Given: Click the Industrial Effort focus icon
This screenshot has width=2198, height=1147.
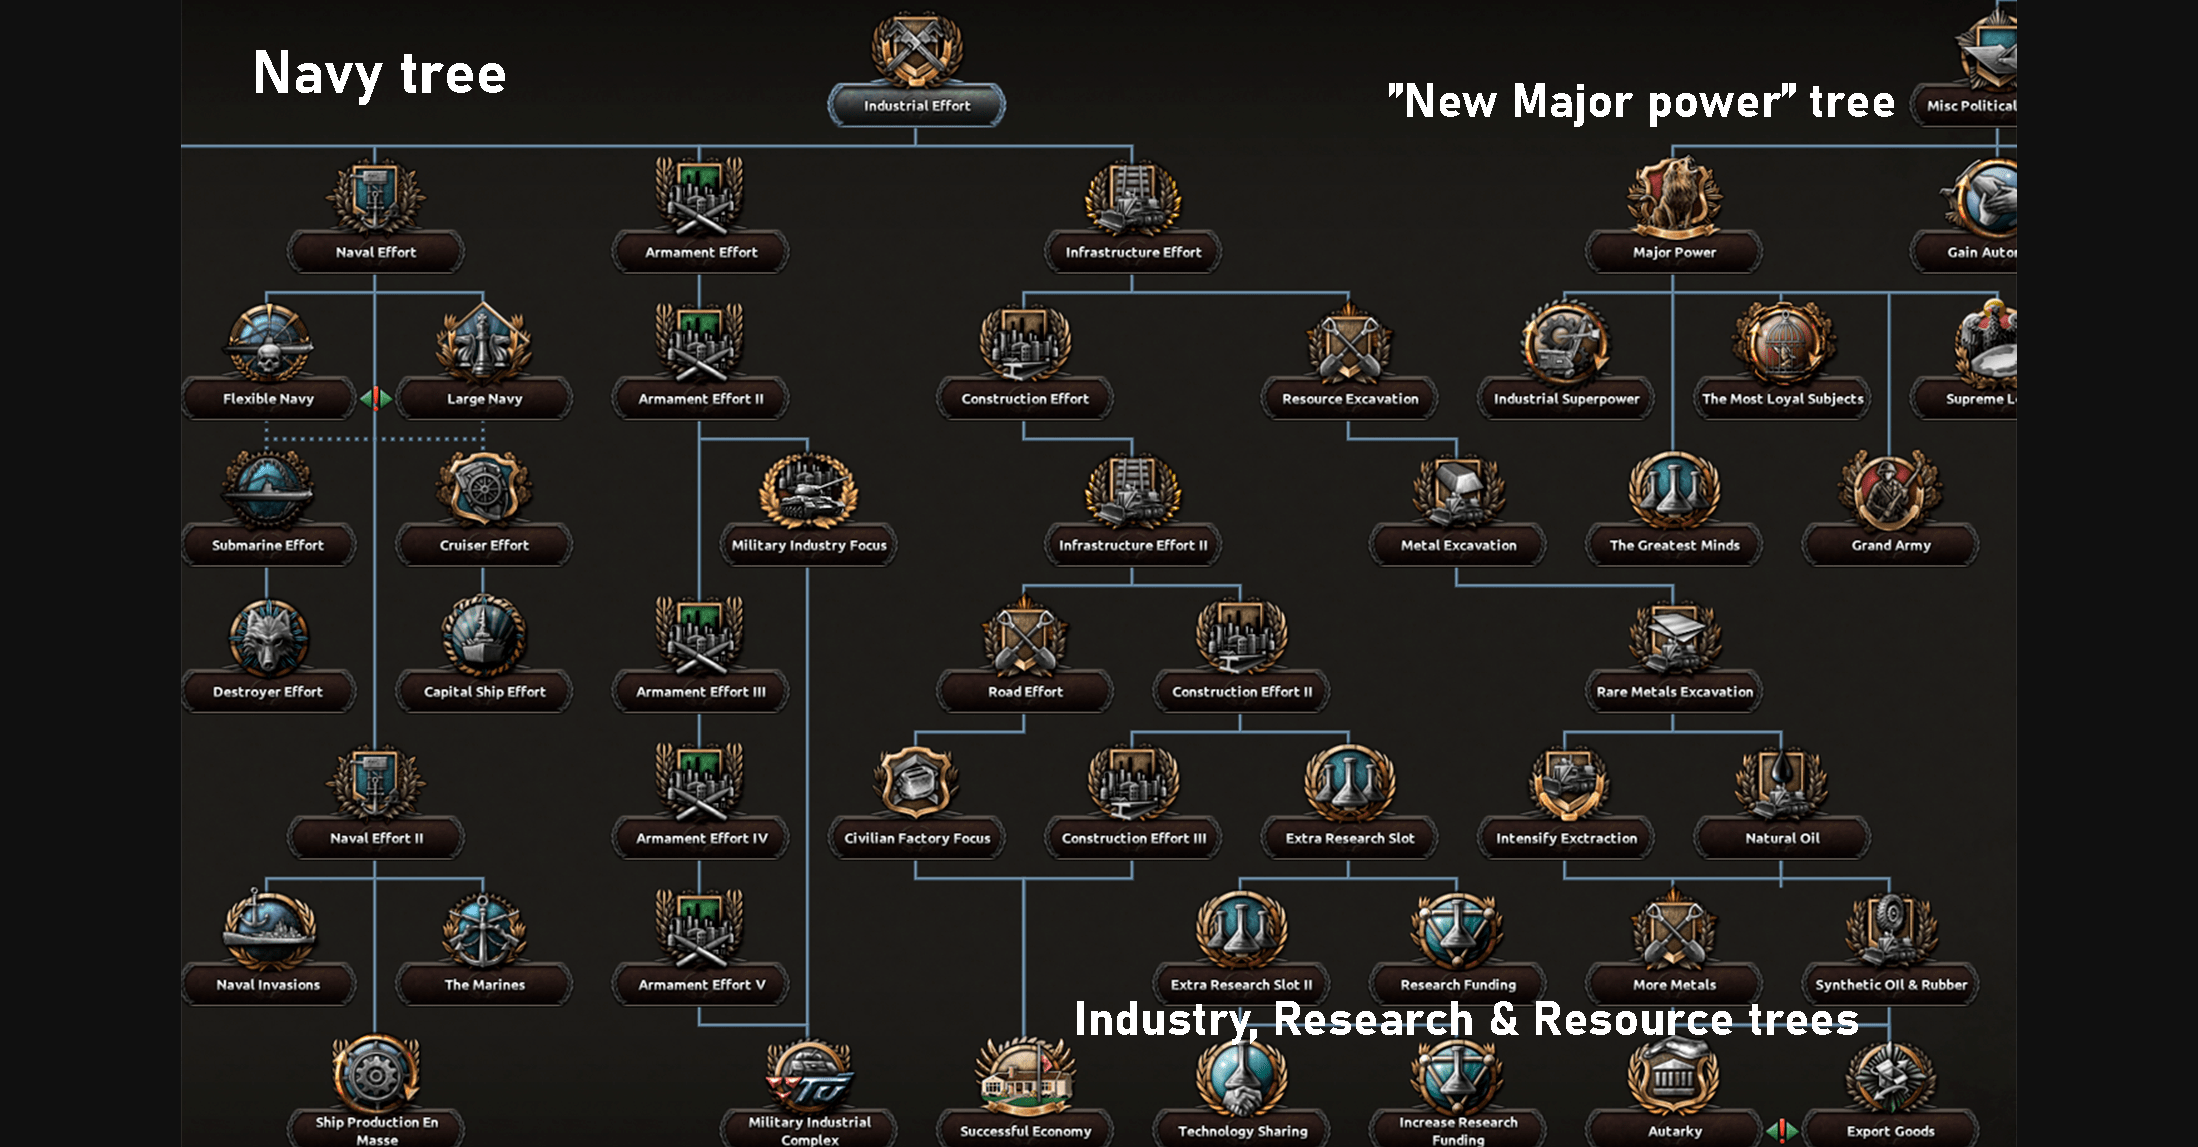Looking at the screenshot, I should [916, 48].
